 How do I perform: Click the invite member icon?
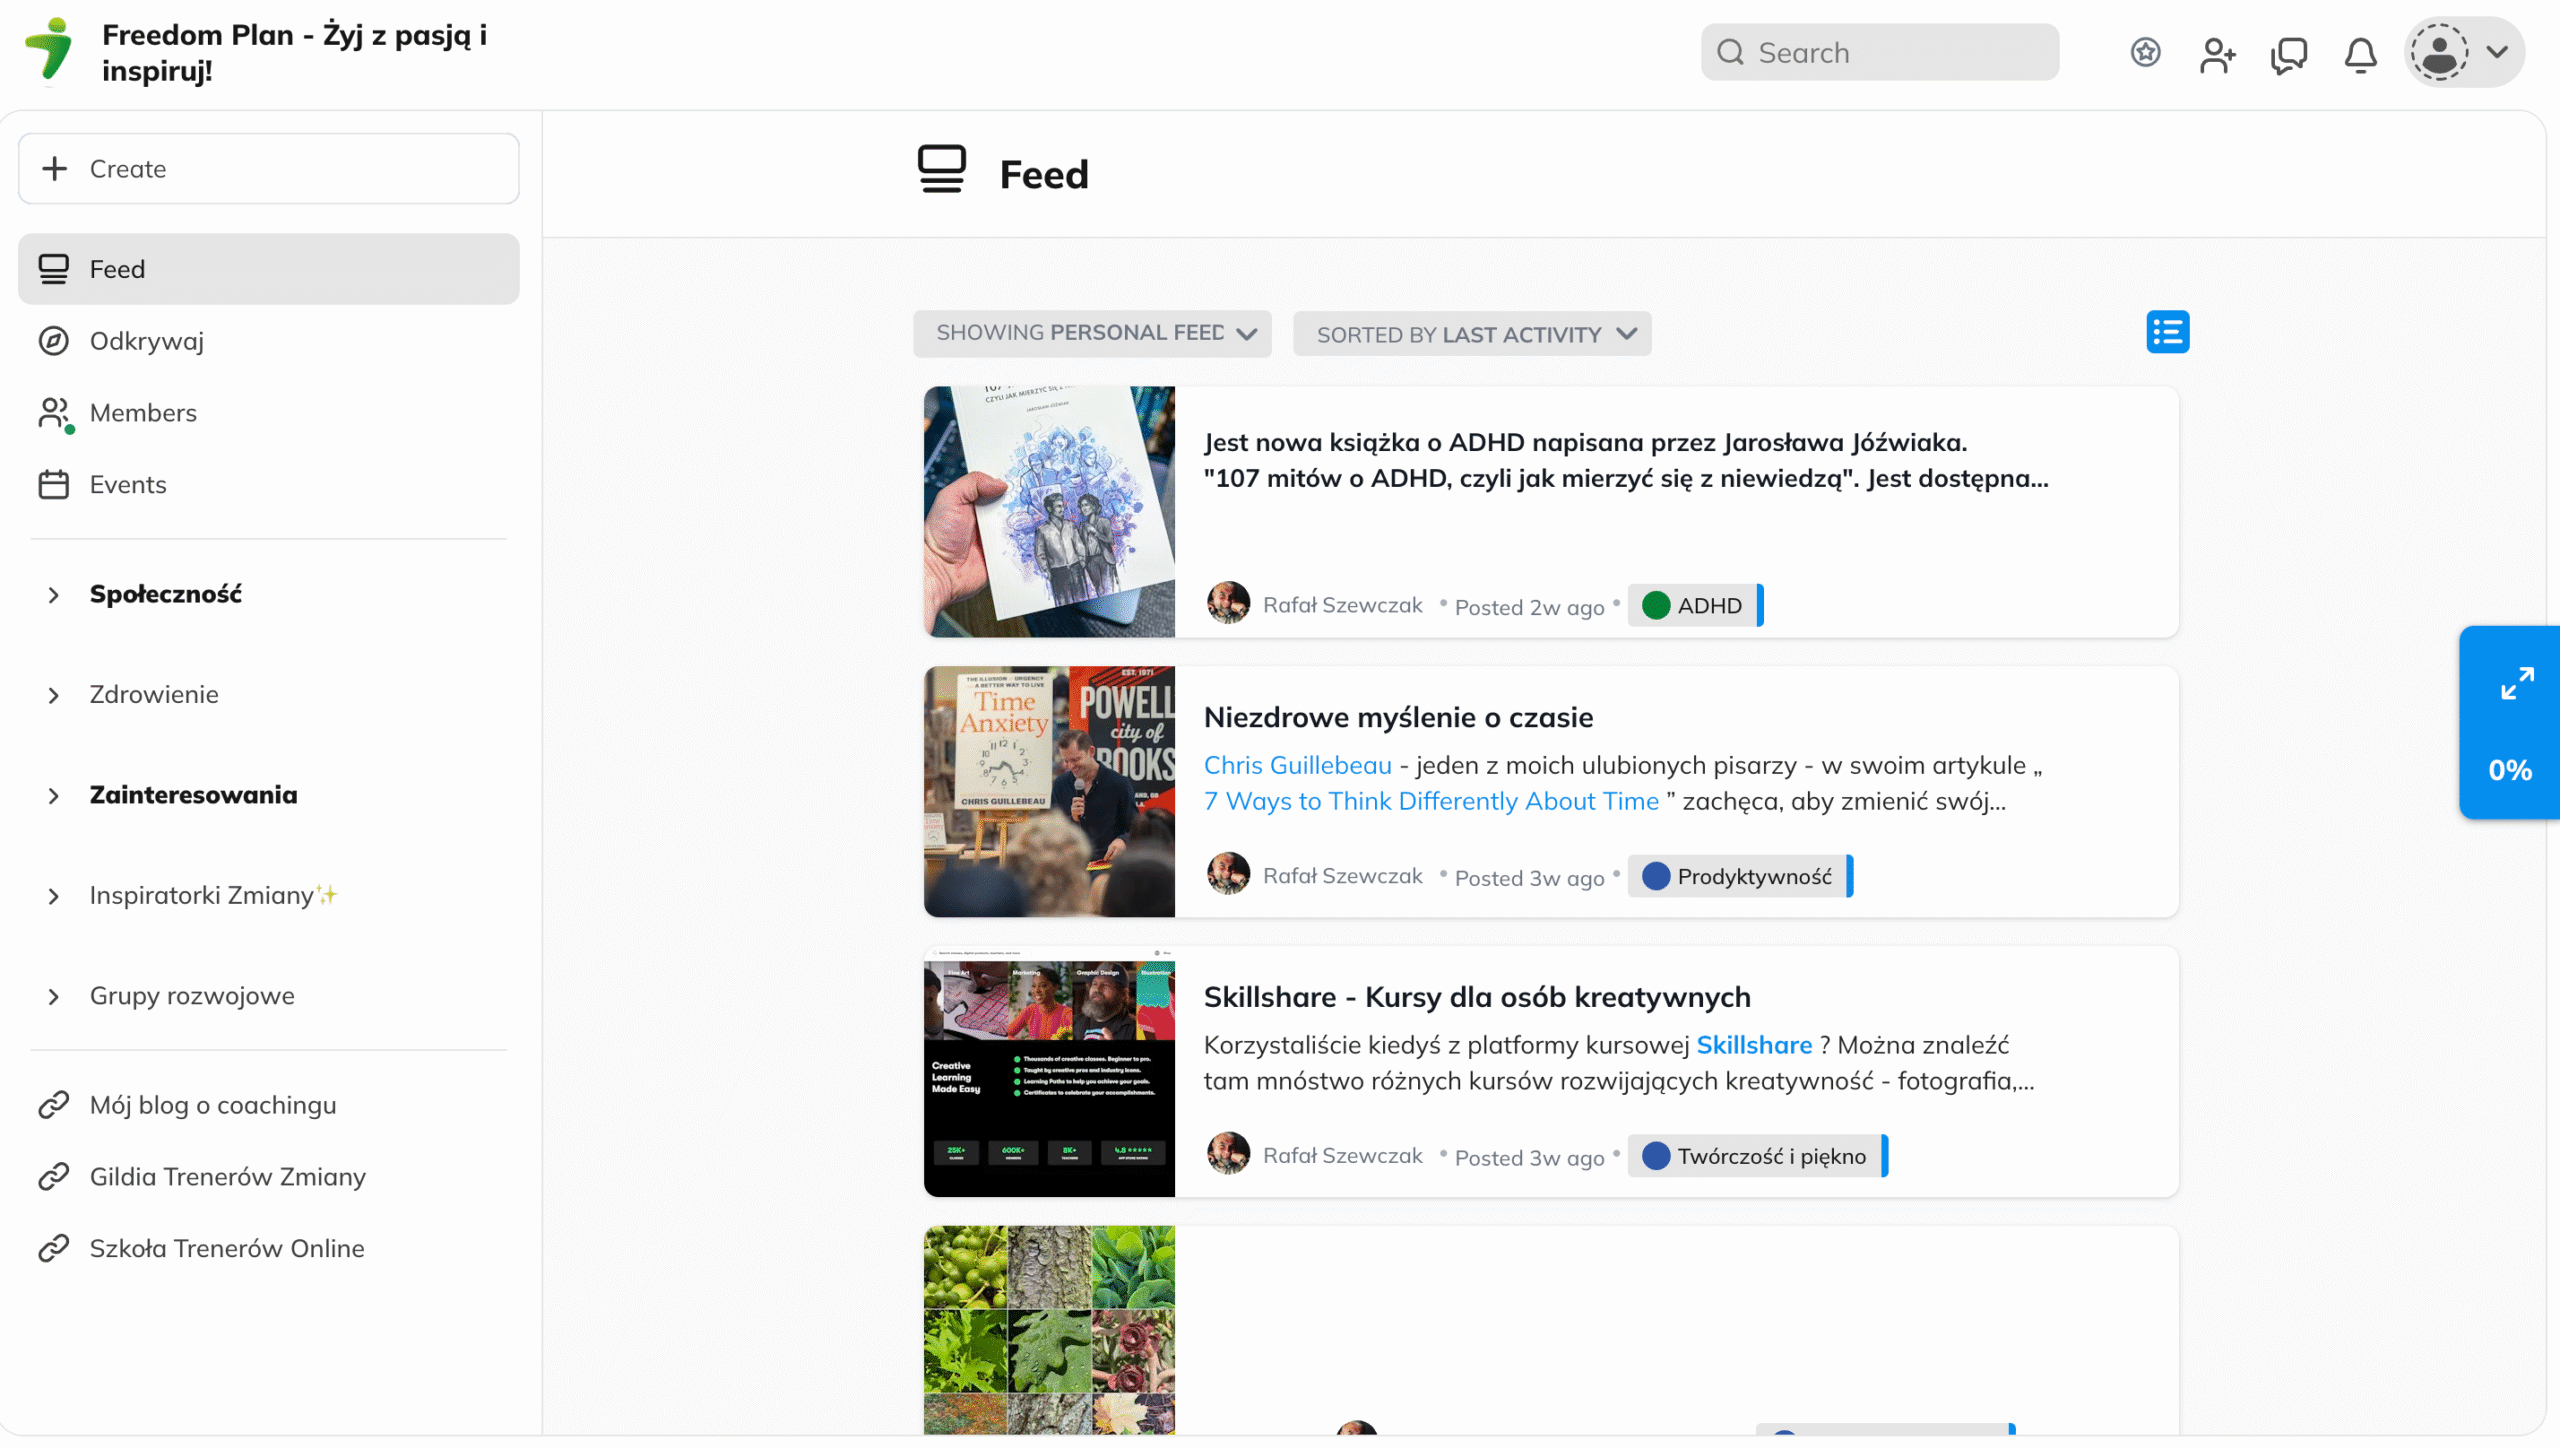click(x=2216, y=54)
